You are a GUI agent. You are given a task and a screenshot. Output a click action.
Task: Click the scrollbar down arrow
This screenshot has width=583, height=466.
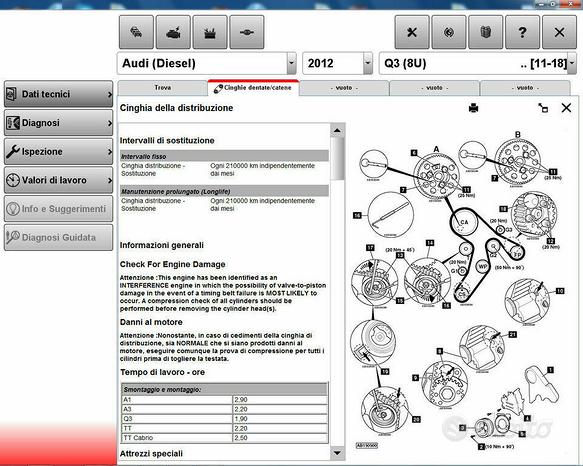point(337,453)
